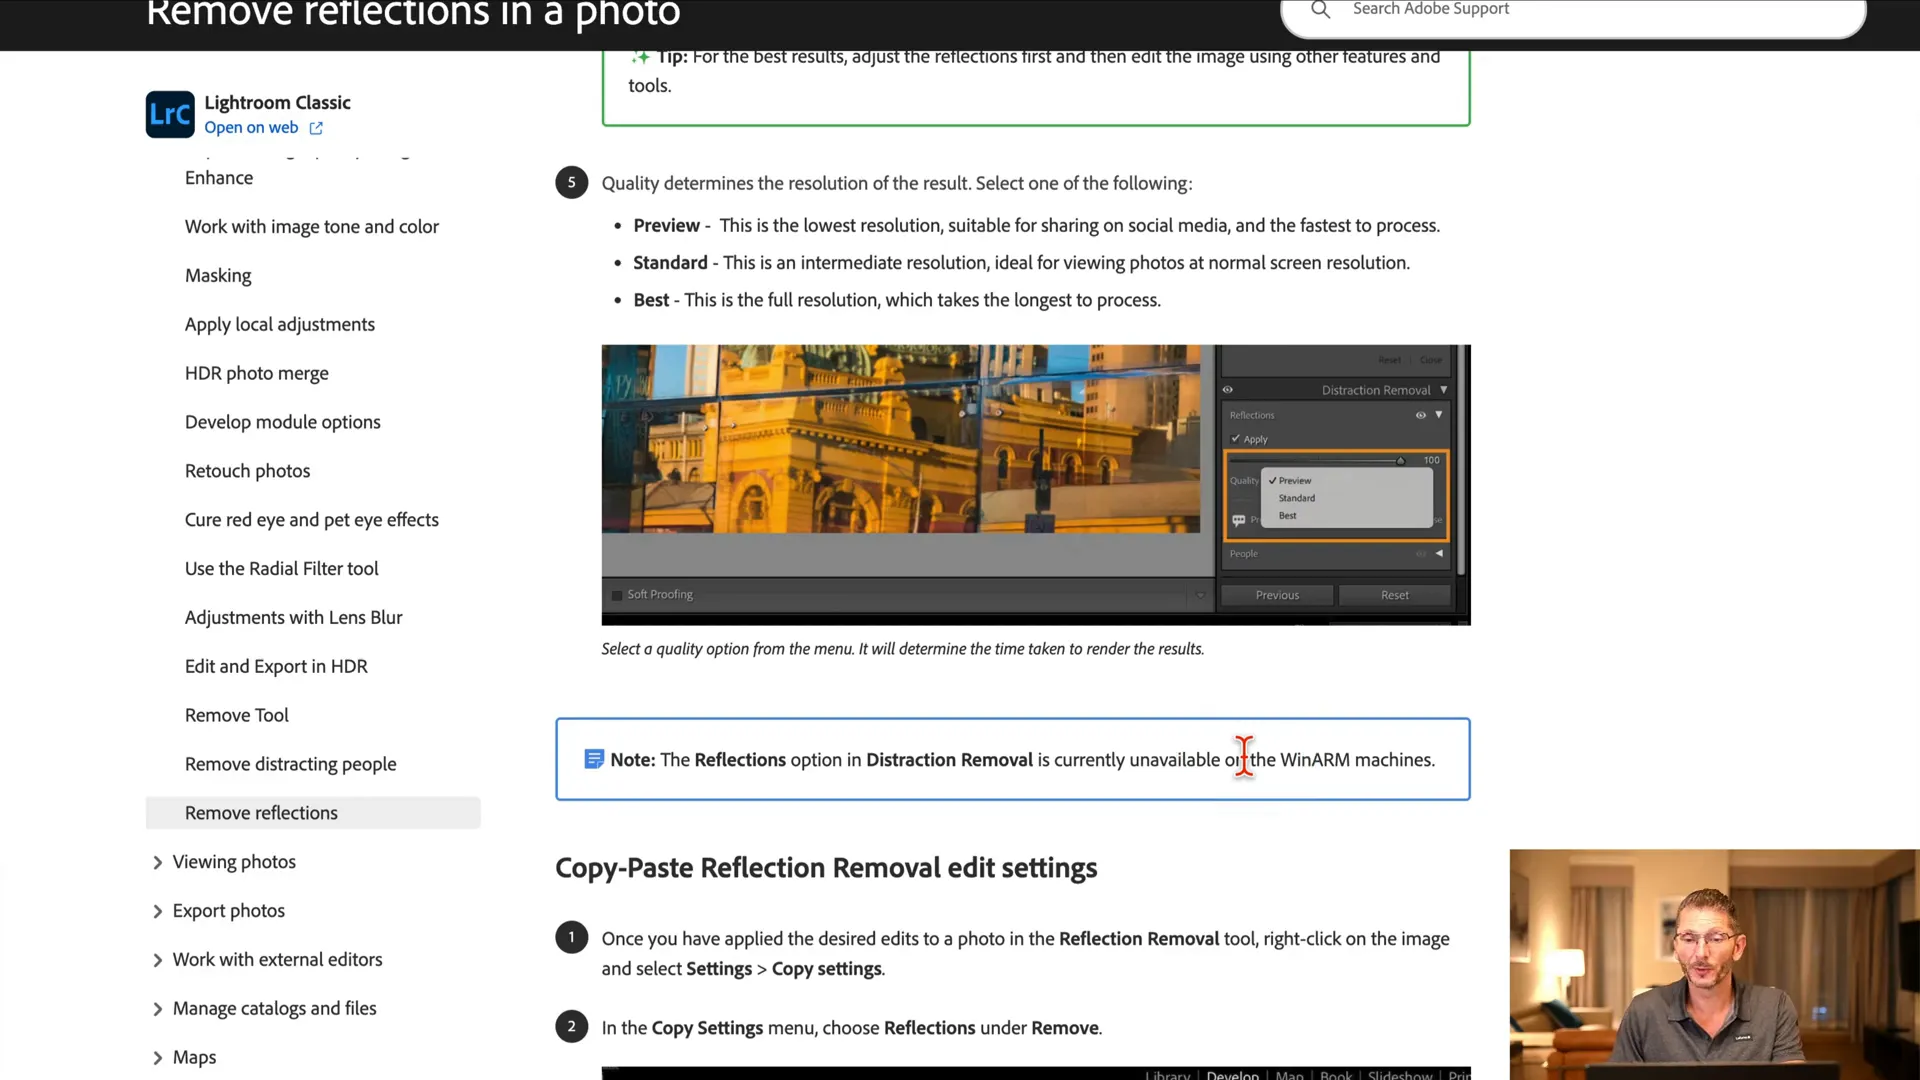Click the image caption about quality option
The image size is (1920, 1080).
pos(902,649)
